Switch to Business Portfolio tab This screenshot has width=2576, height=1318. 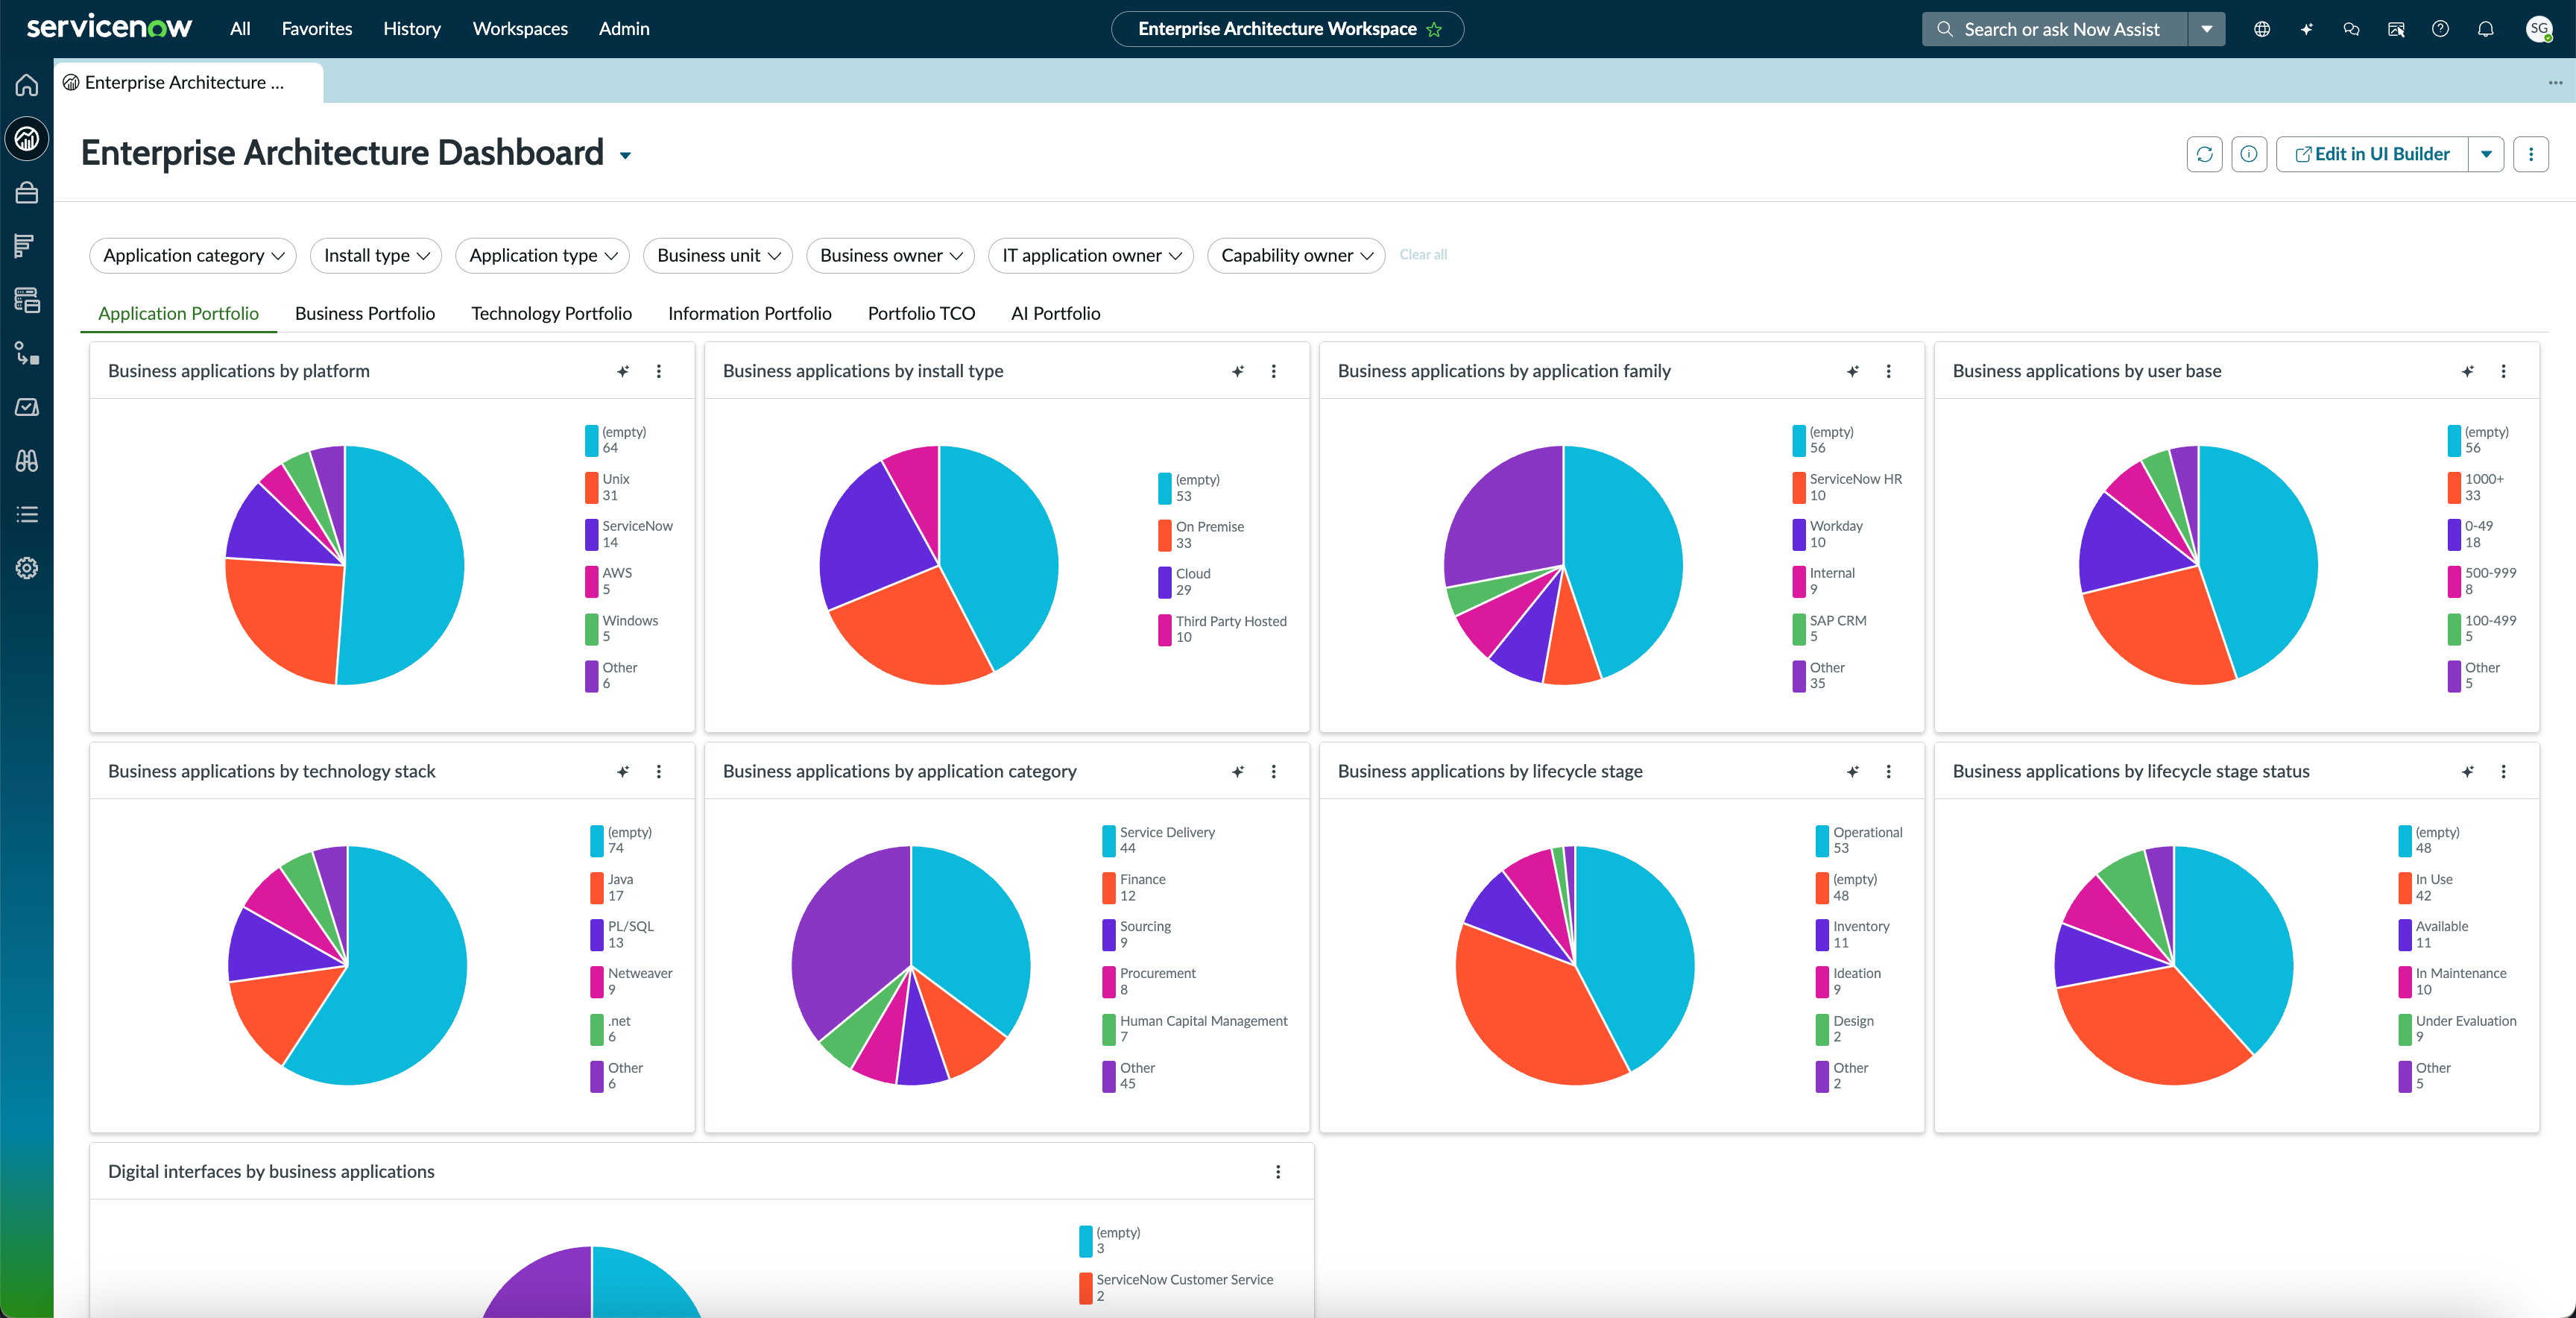click(365, 314)
